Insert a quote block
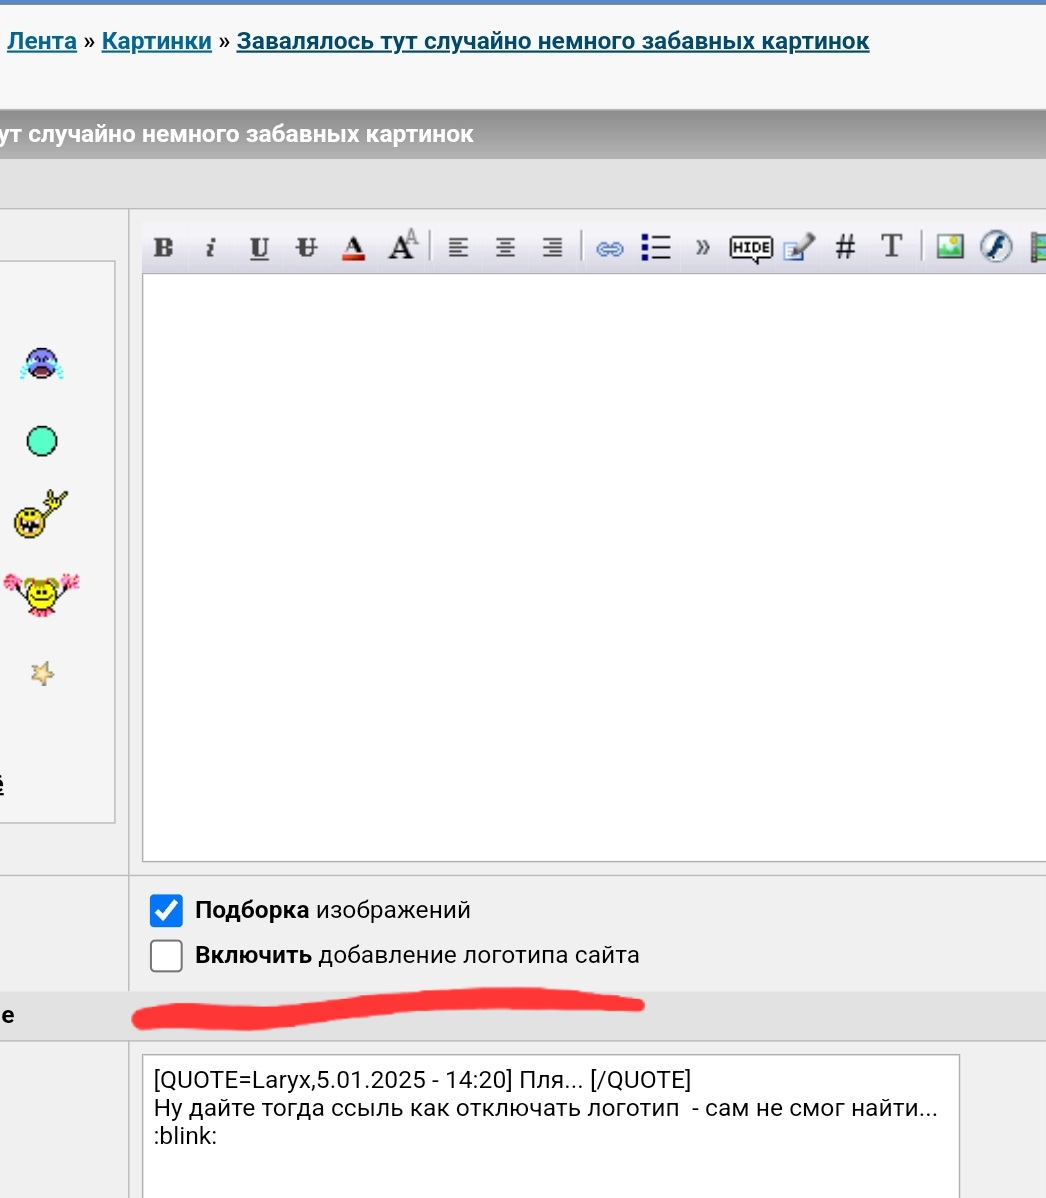This screenshot has height=1198, width=1046. click(702, 248)
